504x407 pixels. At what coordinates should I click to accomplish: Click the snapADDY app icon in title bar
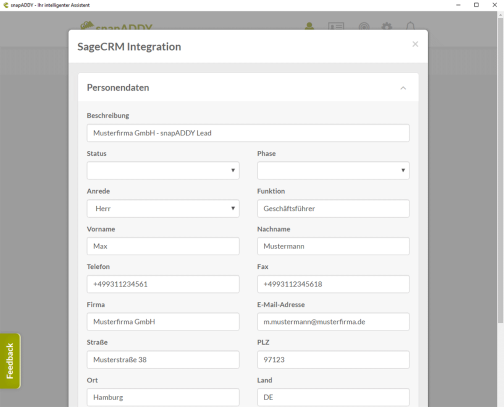click(5, 5)
